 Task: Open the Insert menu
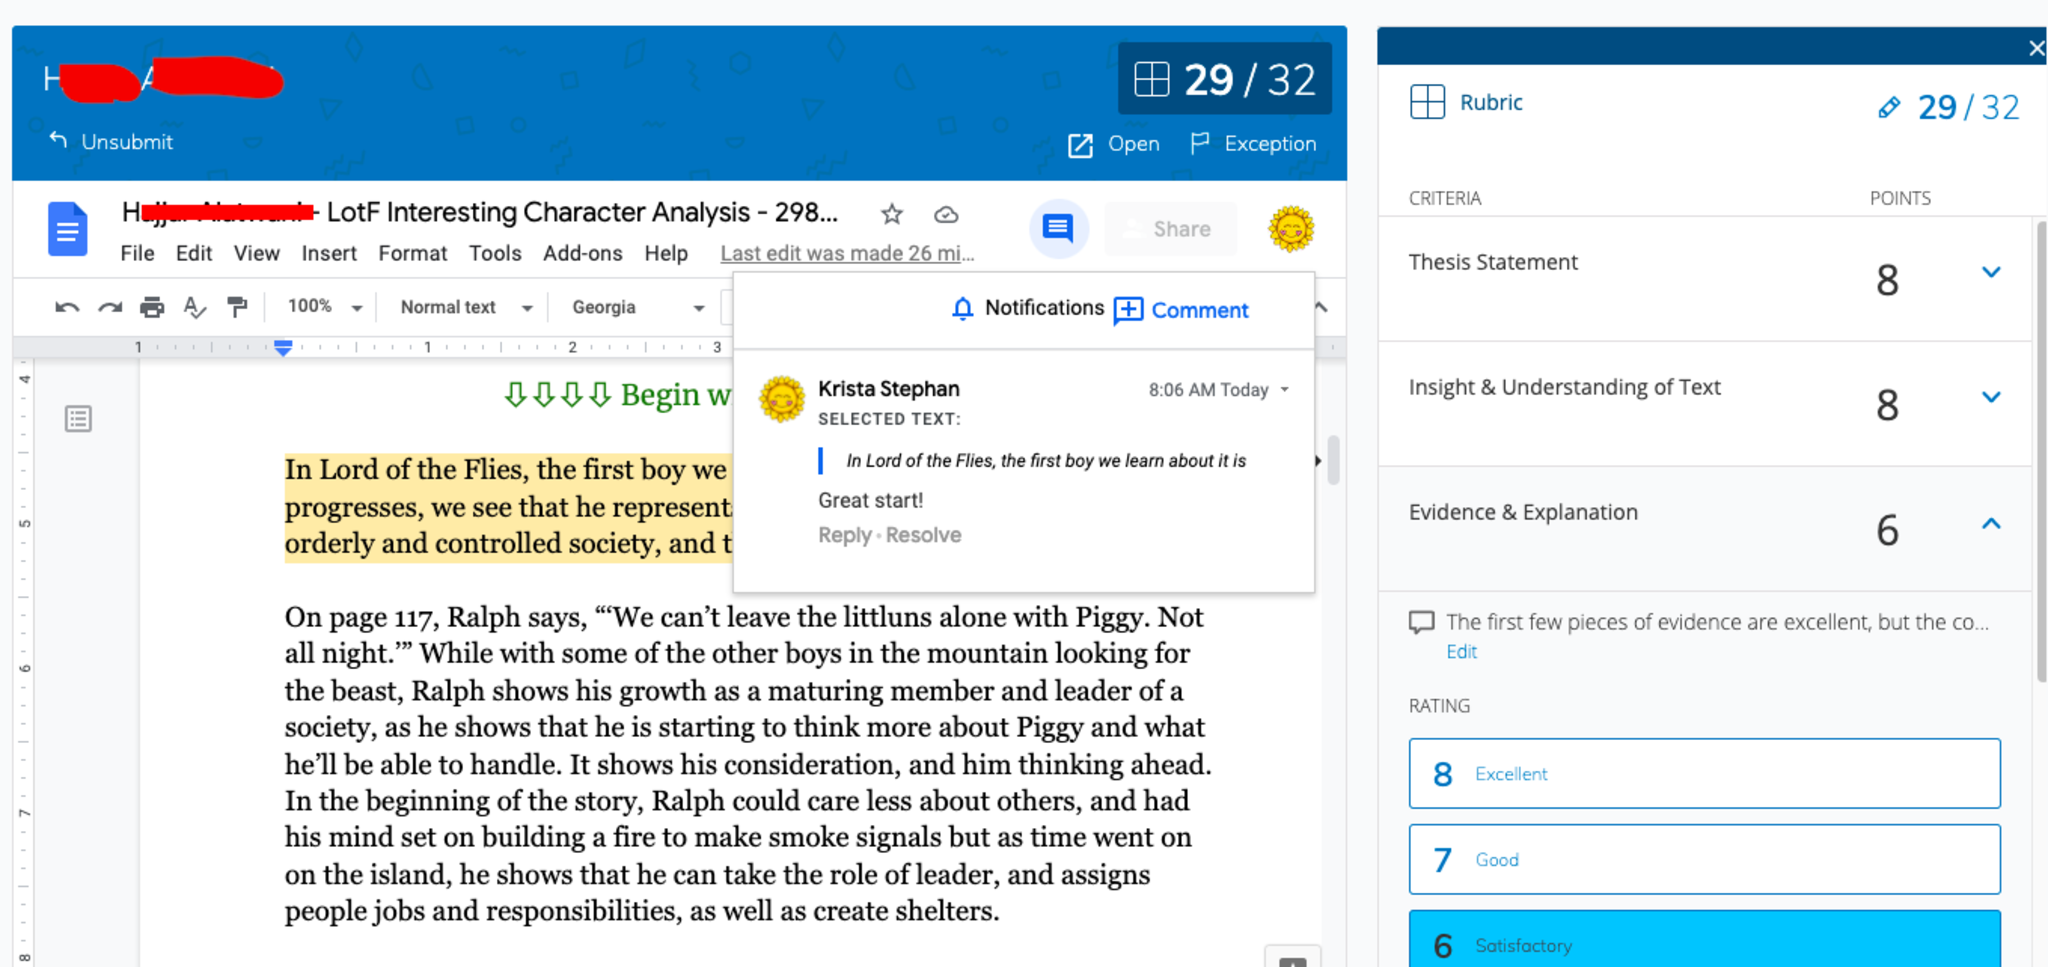point(329,253)
